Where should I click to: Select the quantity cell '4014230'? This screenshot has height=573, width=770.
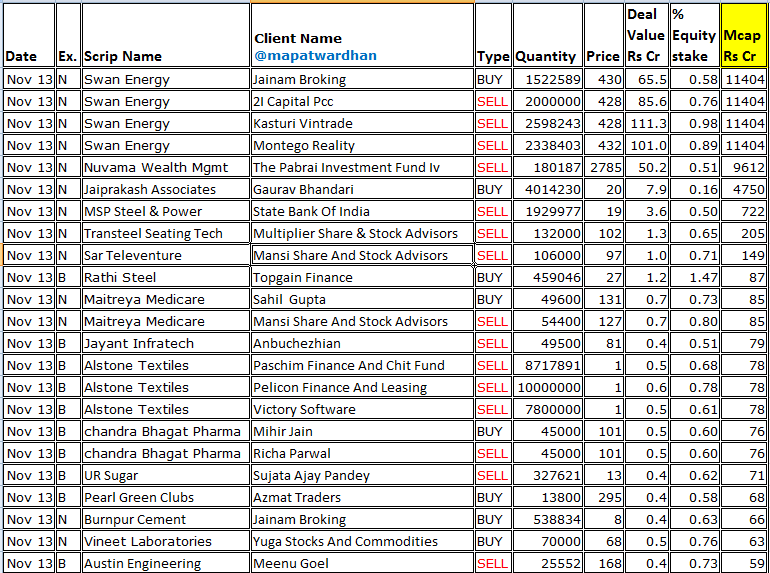click(x=548, y=190)
